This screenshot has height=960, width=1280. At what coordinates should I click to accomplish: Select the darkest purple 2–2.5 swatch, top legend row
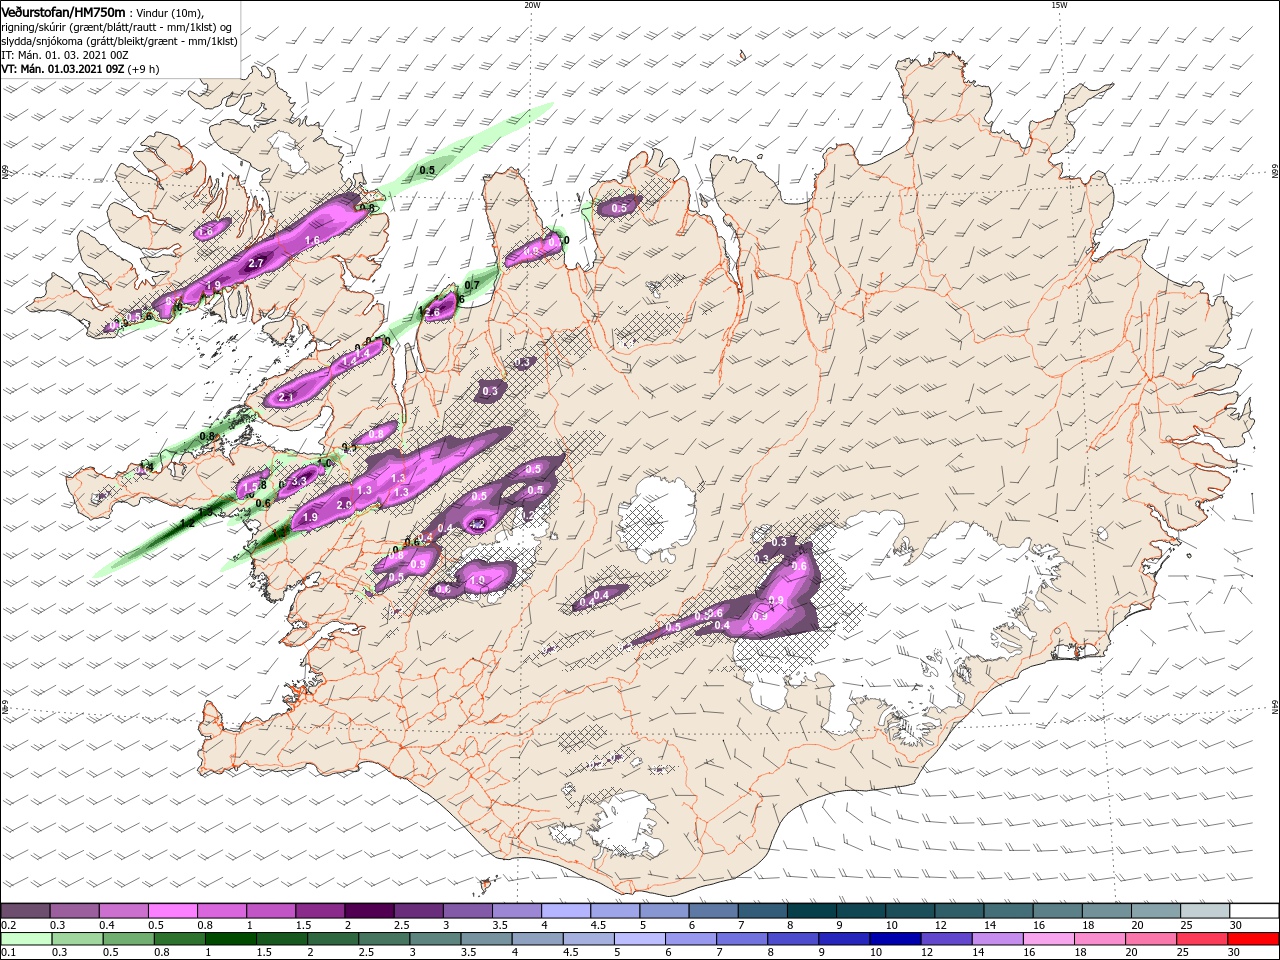(x=369, y=911)
